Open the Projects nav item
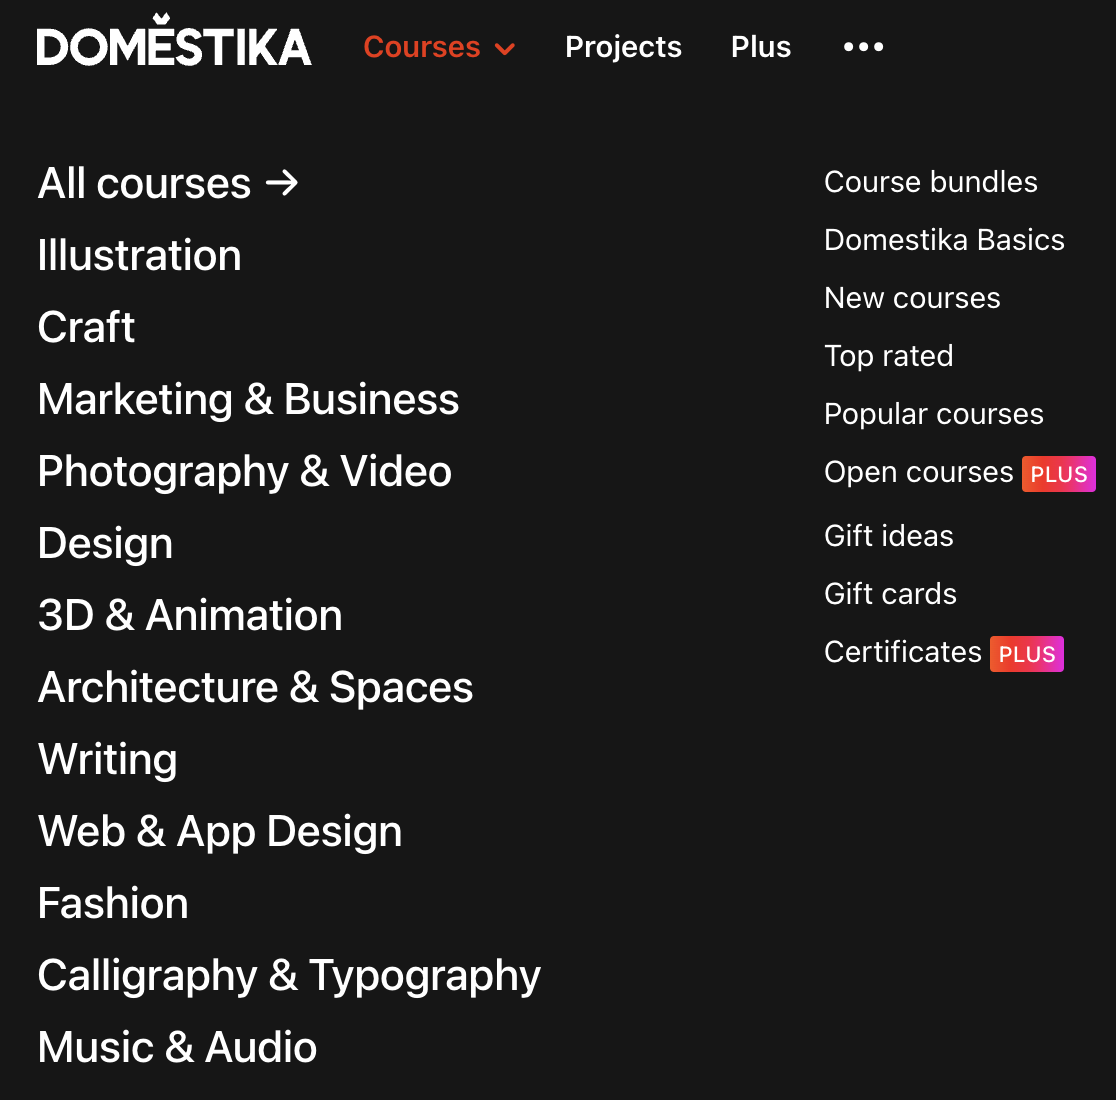This screenshot has height=1100, width=1116. pos(623,47)
